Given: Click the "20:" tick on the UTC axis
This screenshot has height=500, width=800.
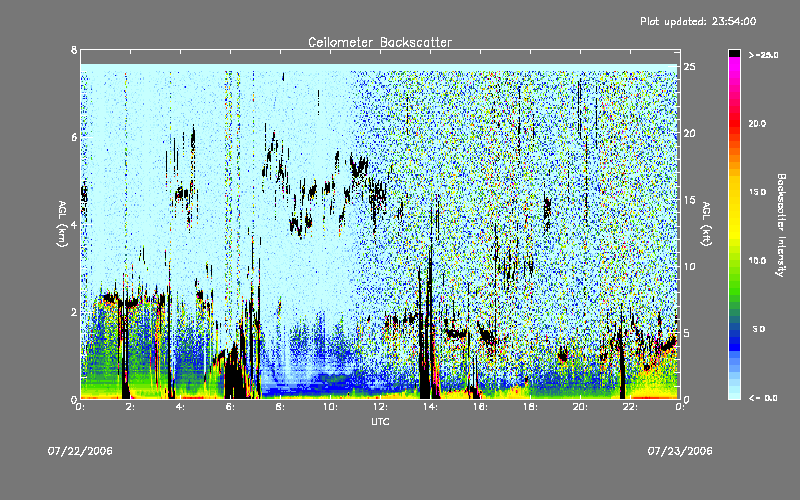Looking at the screenshot, I should [581, 407].
